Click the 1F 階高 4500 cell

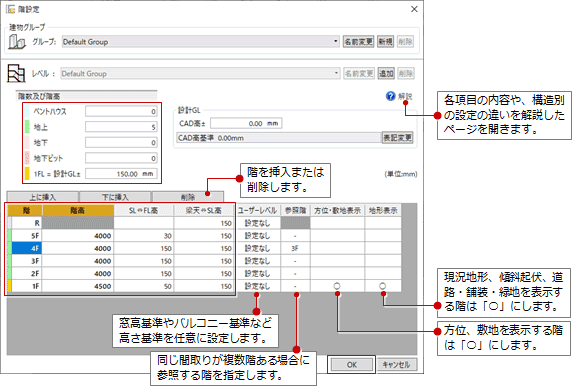78,286
